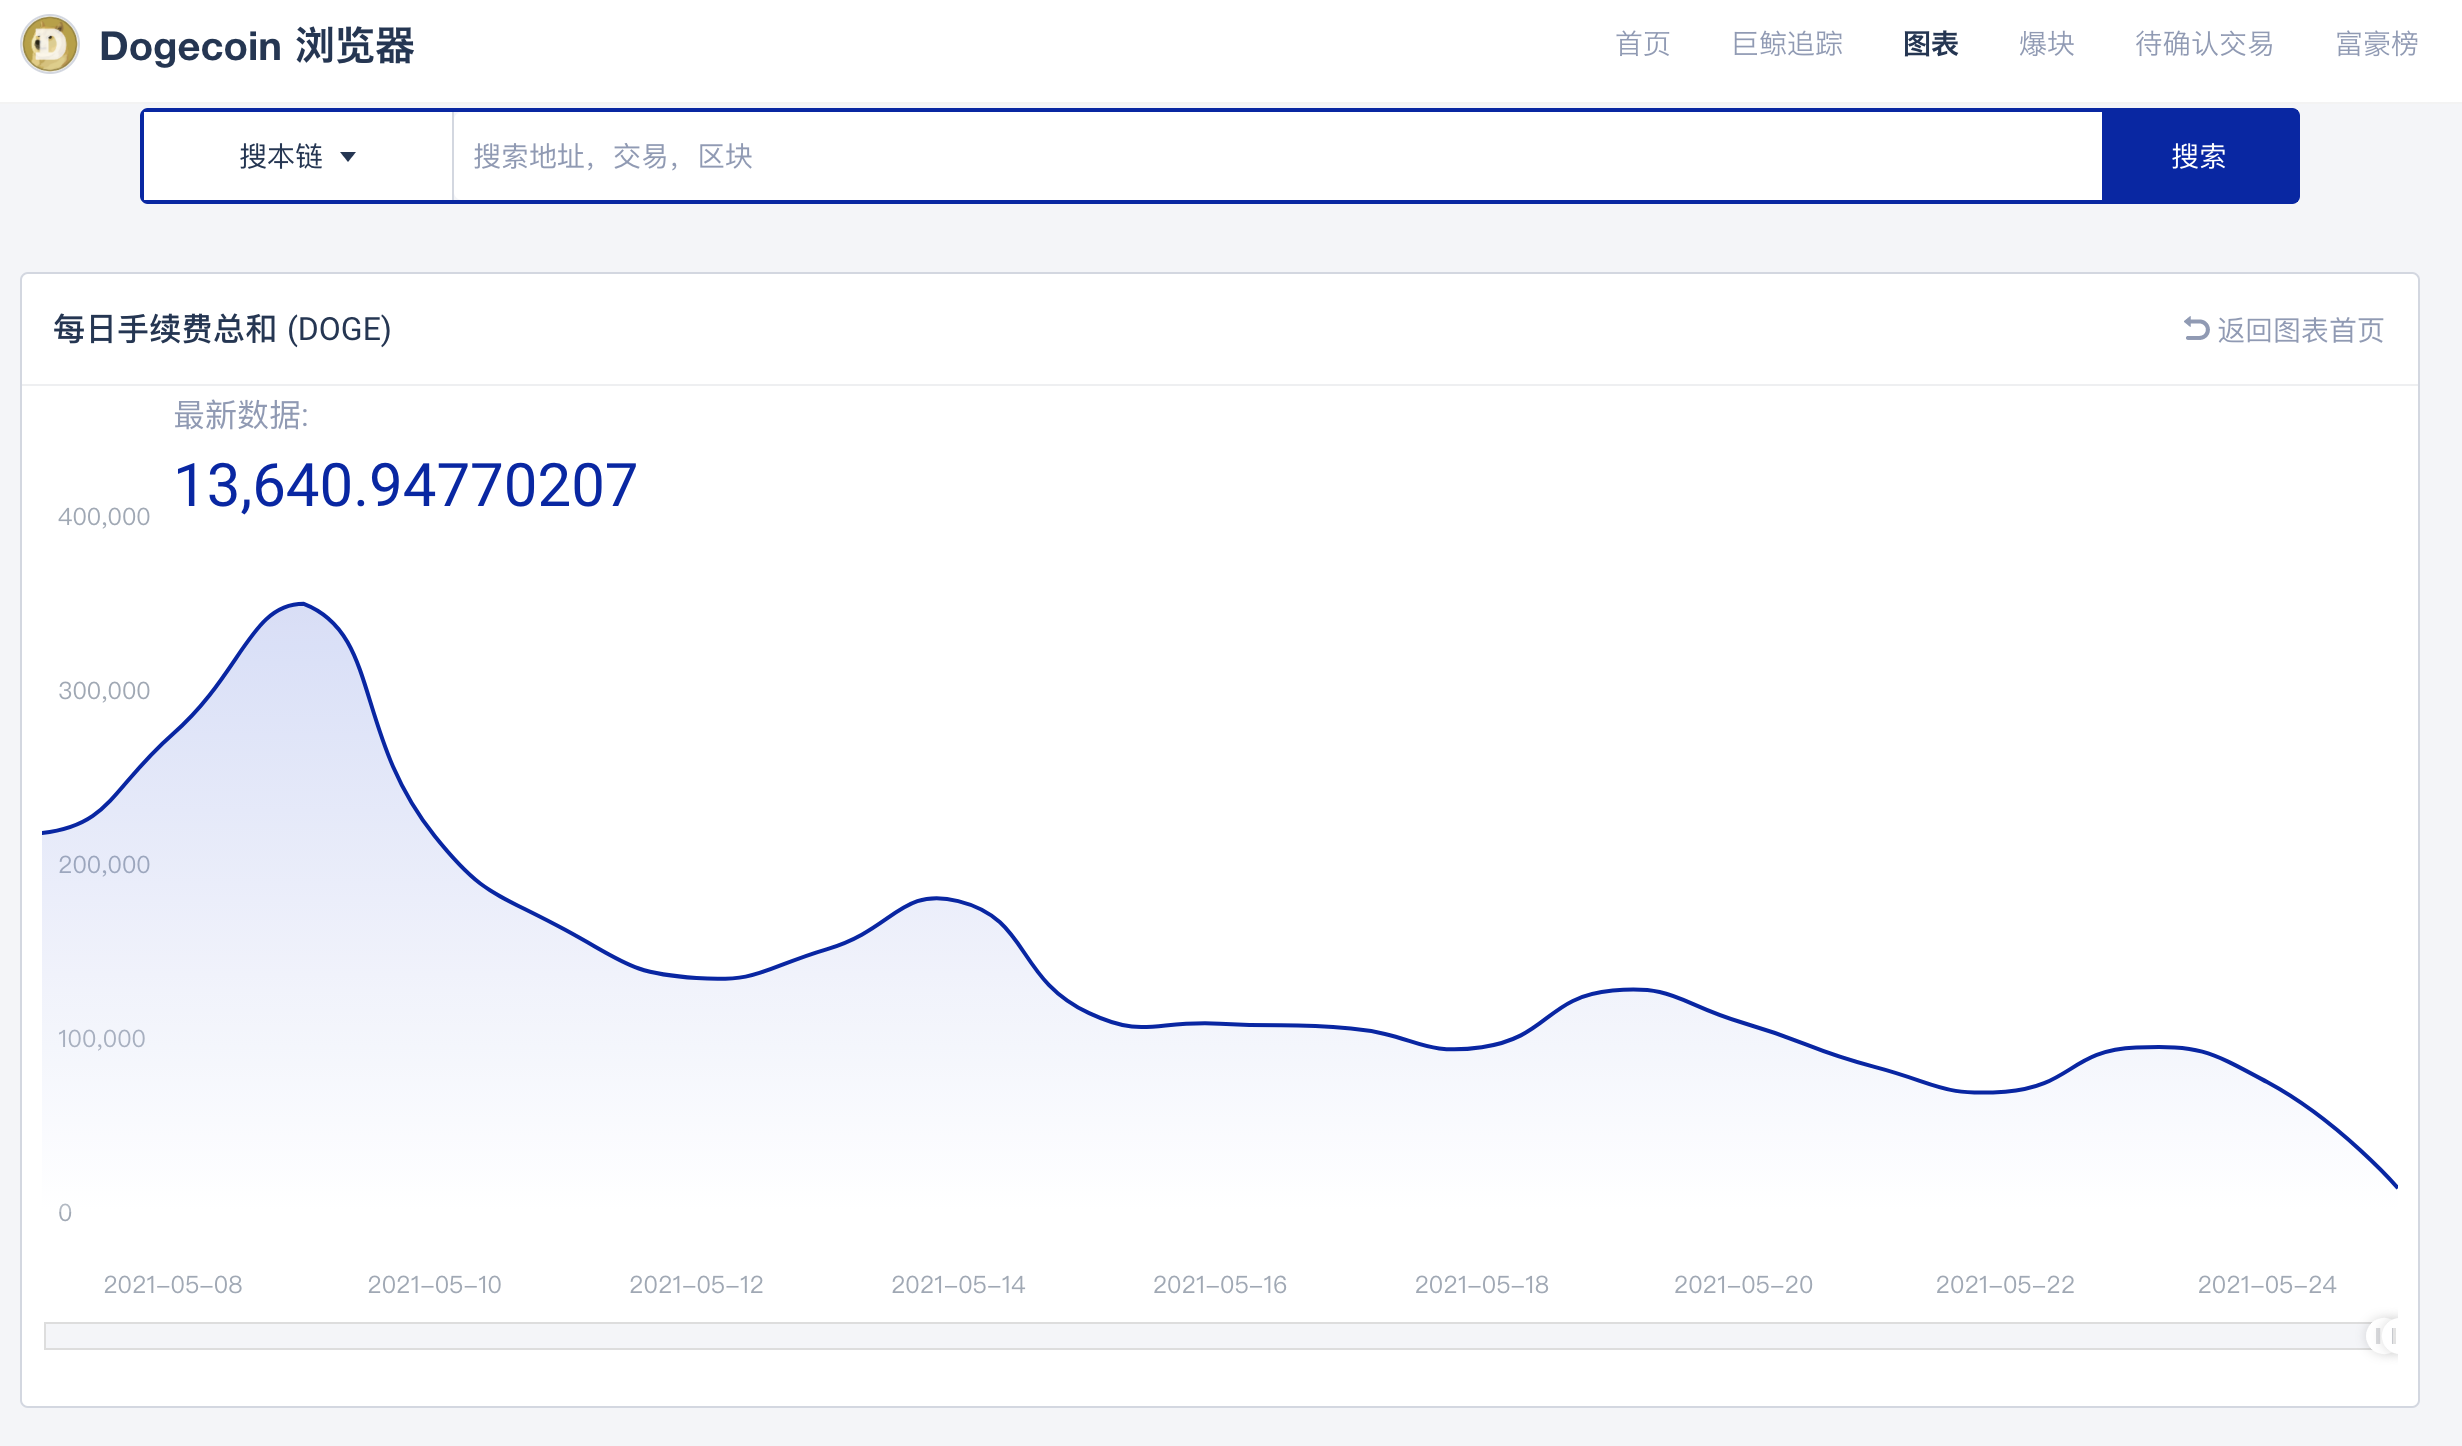The image size is (2462, 1446).
Task: Open the 首页 nav item
Action: [x=1643, y=44]
